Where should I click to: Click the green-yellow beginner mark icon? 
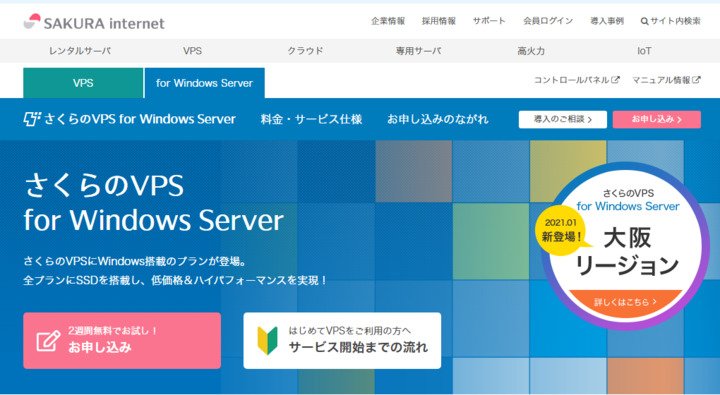[x=267, y=341]
